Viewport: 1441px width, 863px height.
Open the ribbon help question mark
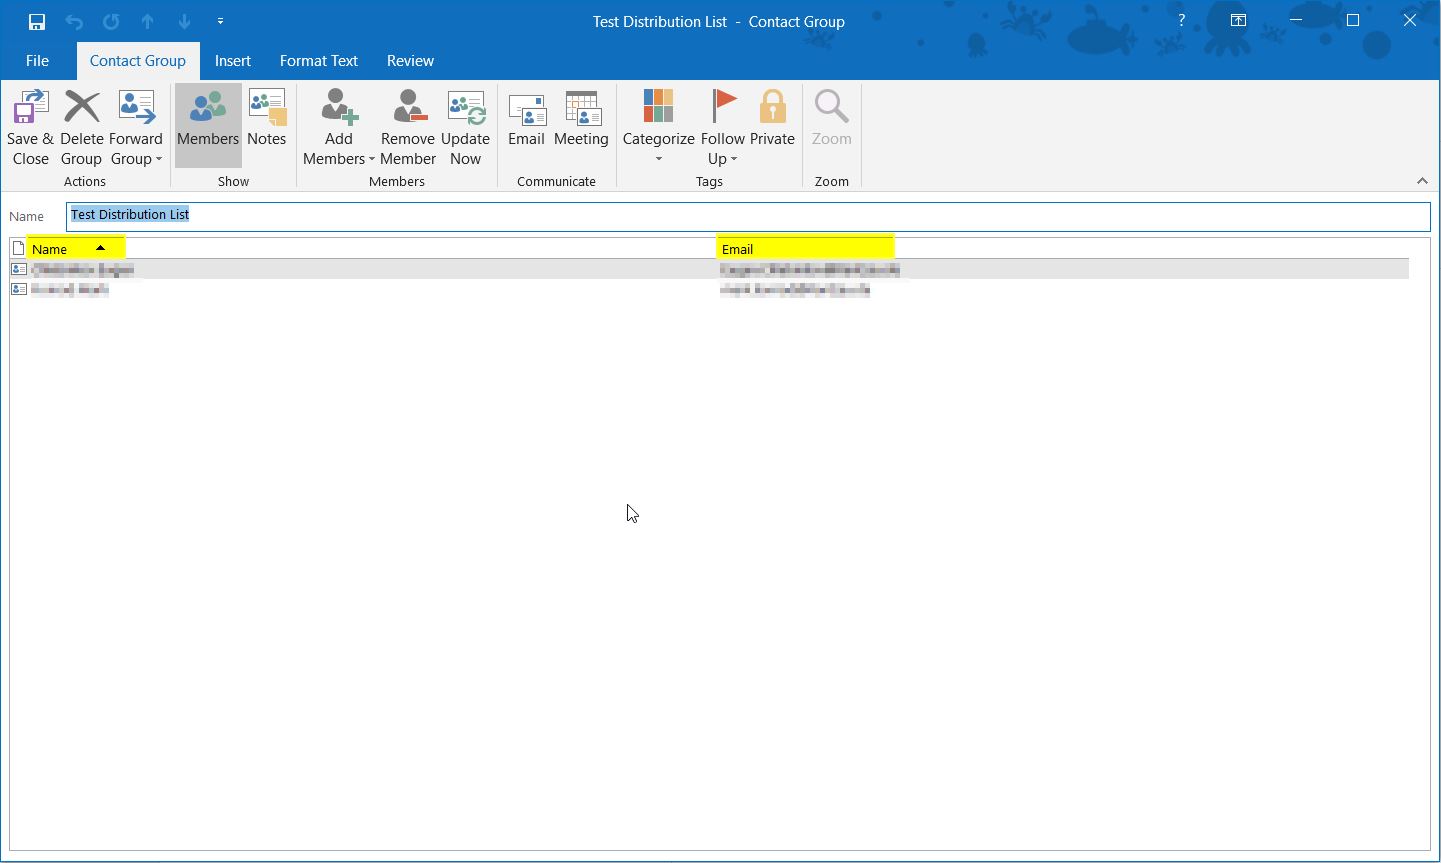1181,20
